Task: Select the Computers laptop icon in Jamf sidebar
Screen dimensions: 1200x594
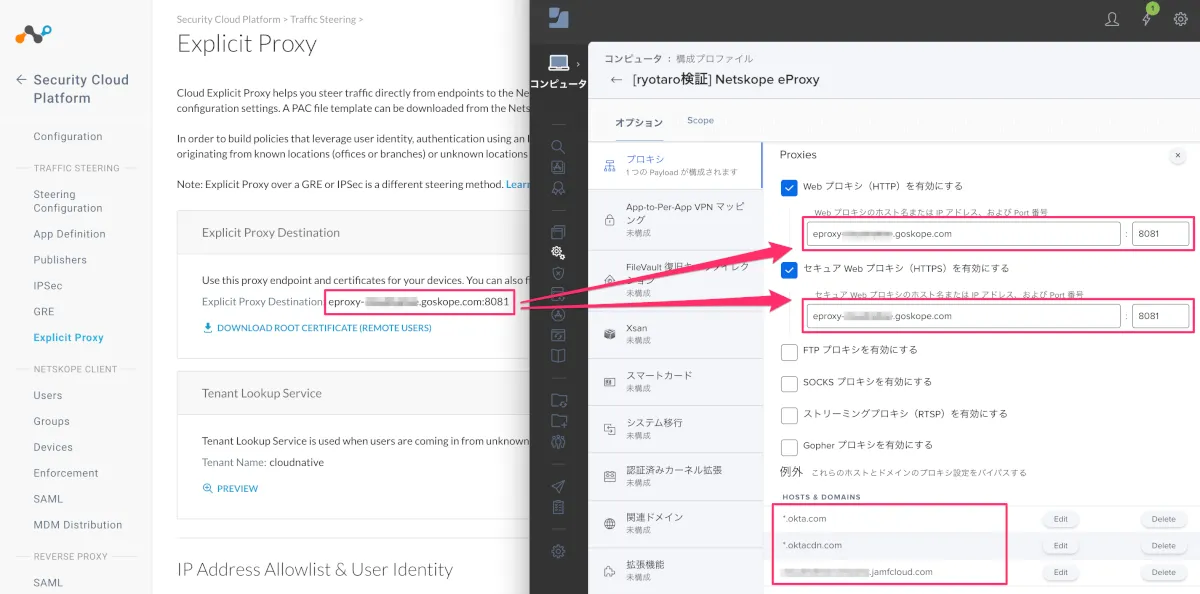Action: 558,64
